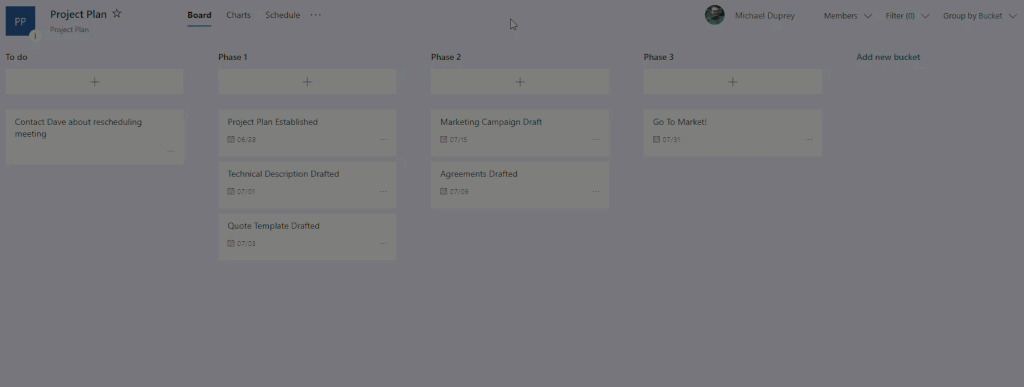This screenshot has height=387, width=1024.
Task: Open more options on Agreements Drafted card
Action: click(596, 191)
